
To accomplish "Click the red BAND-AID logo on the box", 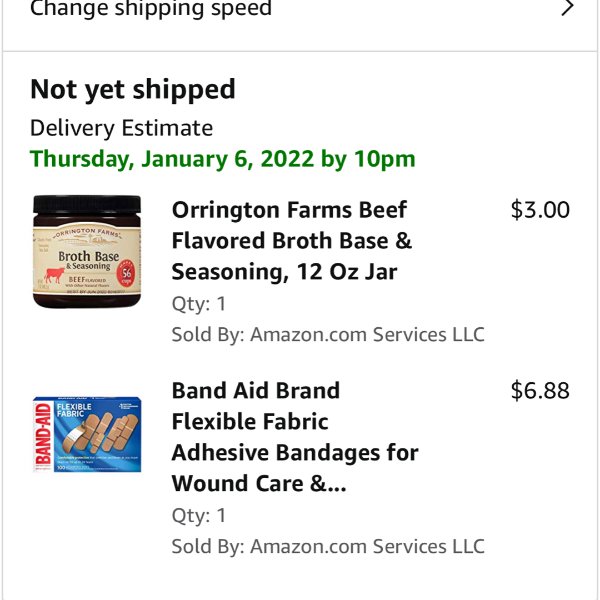I will pos(43,434).
